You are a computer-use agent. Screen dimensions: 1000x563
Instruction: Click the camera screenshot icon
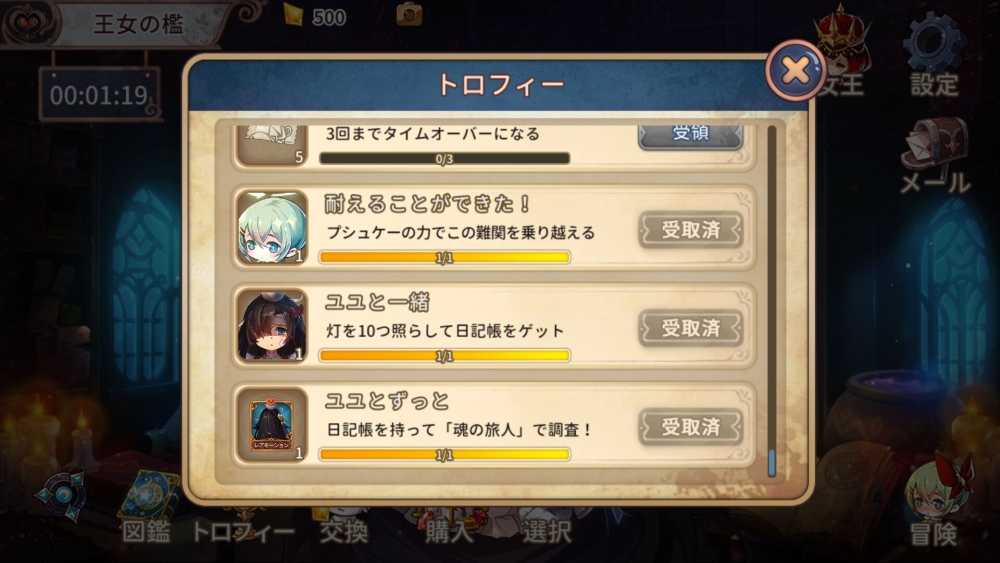coord(409,14)
